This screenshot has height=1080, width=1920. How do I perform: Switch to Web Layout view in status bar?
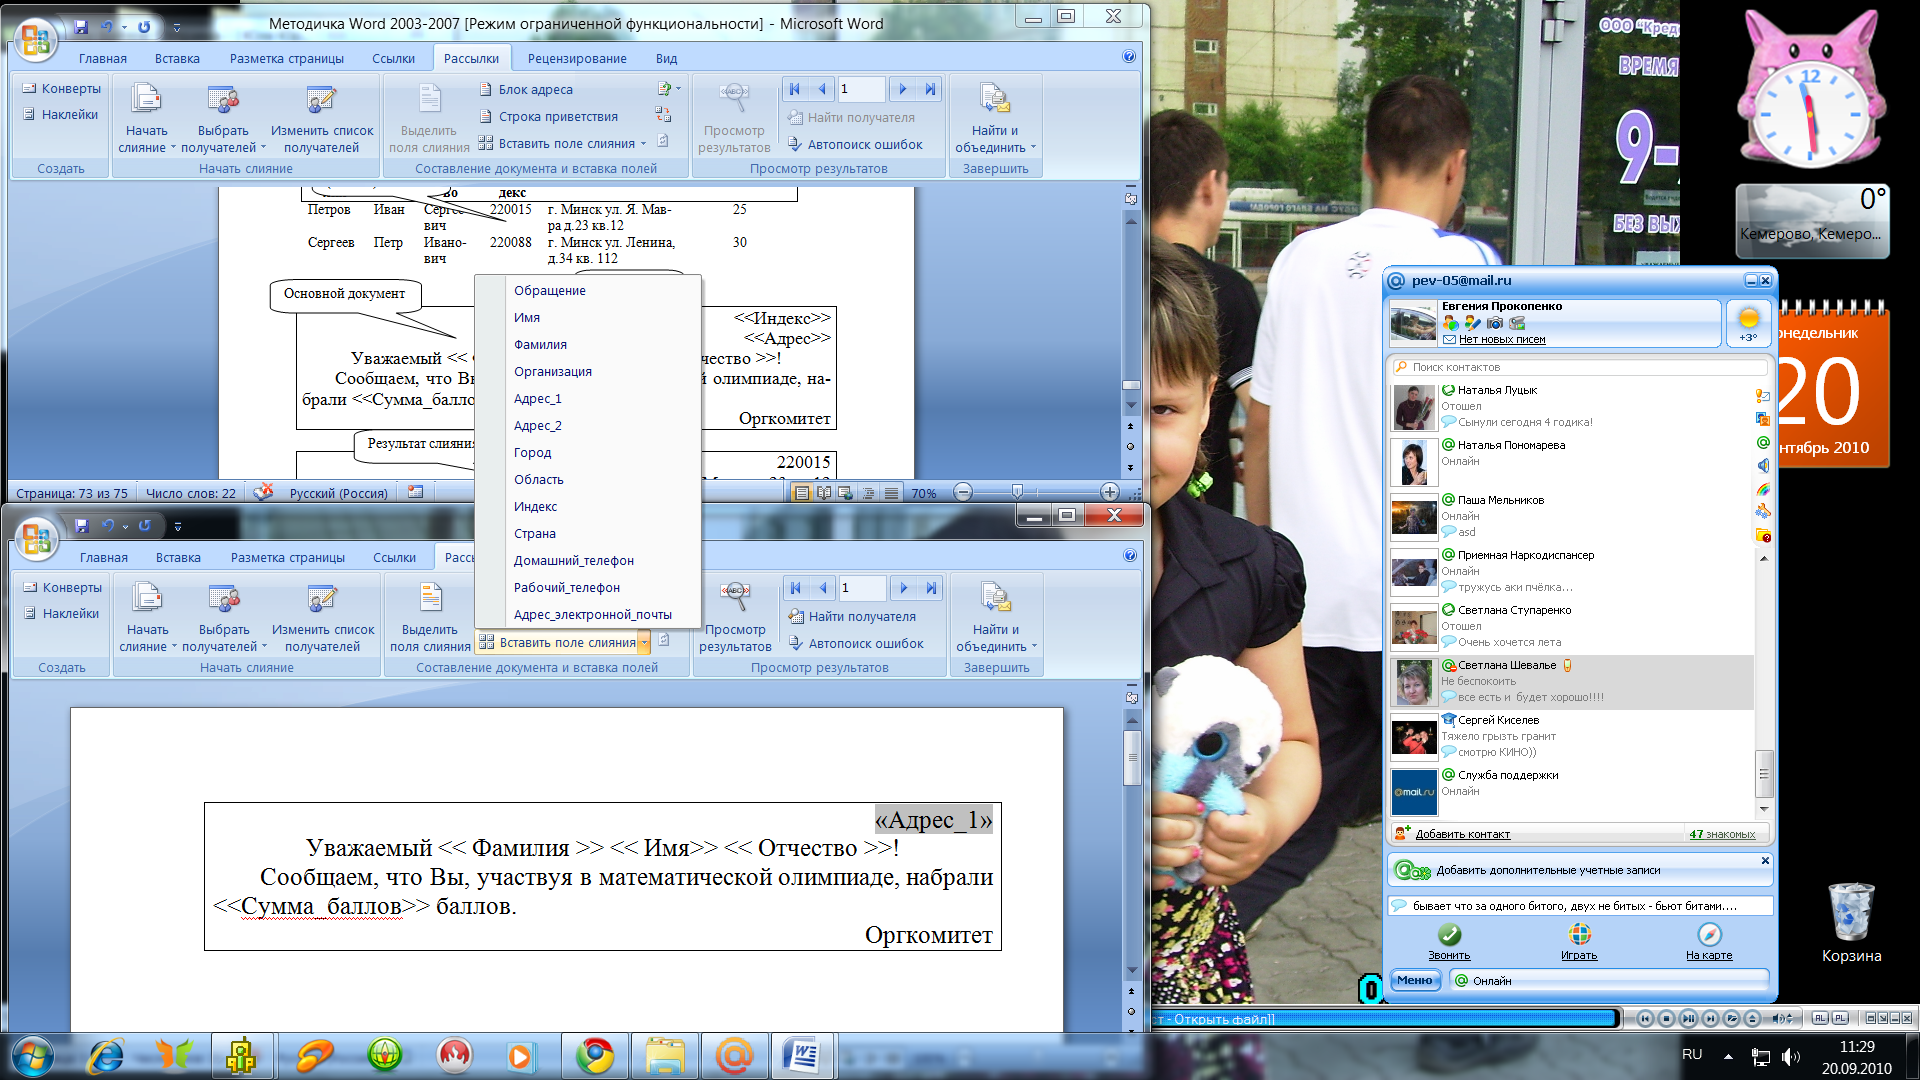(846, 492)
